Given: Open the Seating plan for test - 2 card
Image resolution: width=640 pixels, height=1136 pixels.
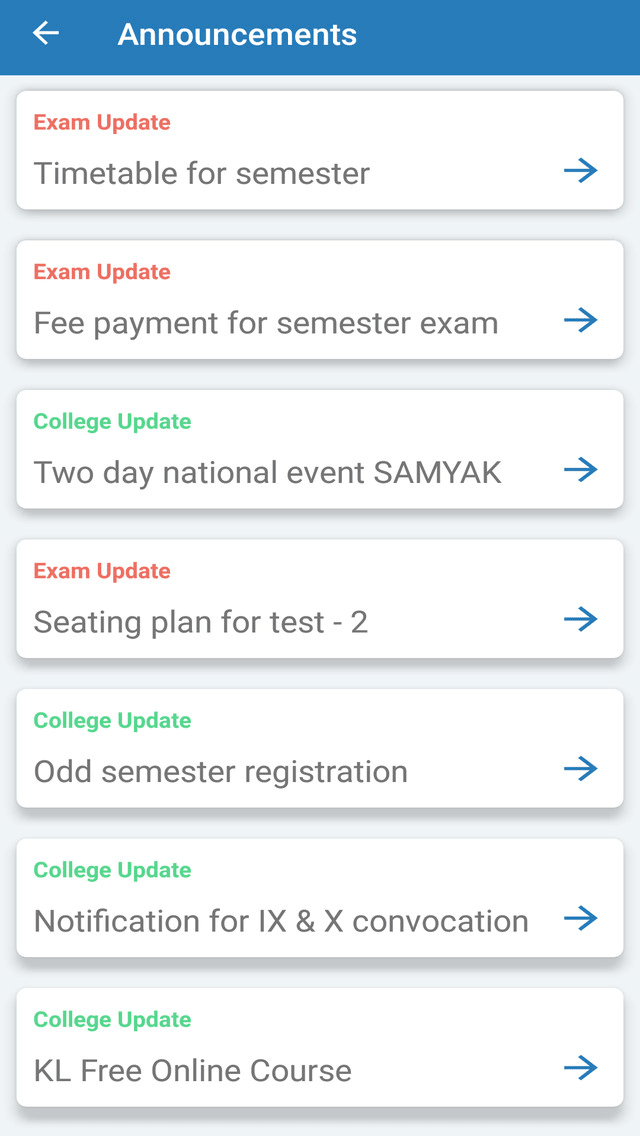Looking at the screenshot, I should click(300, 598).
